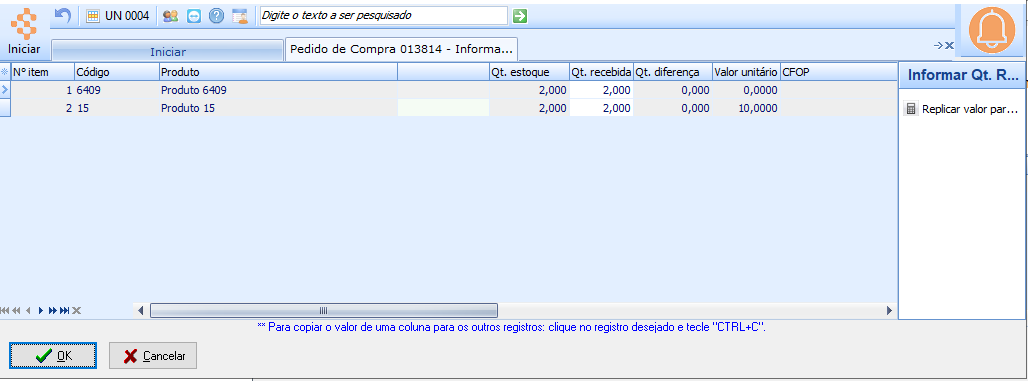This screenshot has width=1028, height=381.
Task: Switch to the Iniciar tab
Action: [x=168, y=51]
